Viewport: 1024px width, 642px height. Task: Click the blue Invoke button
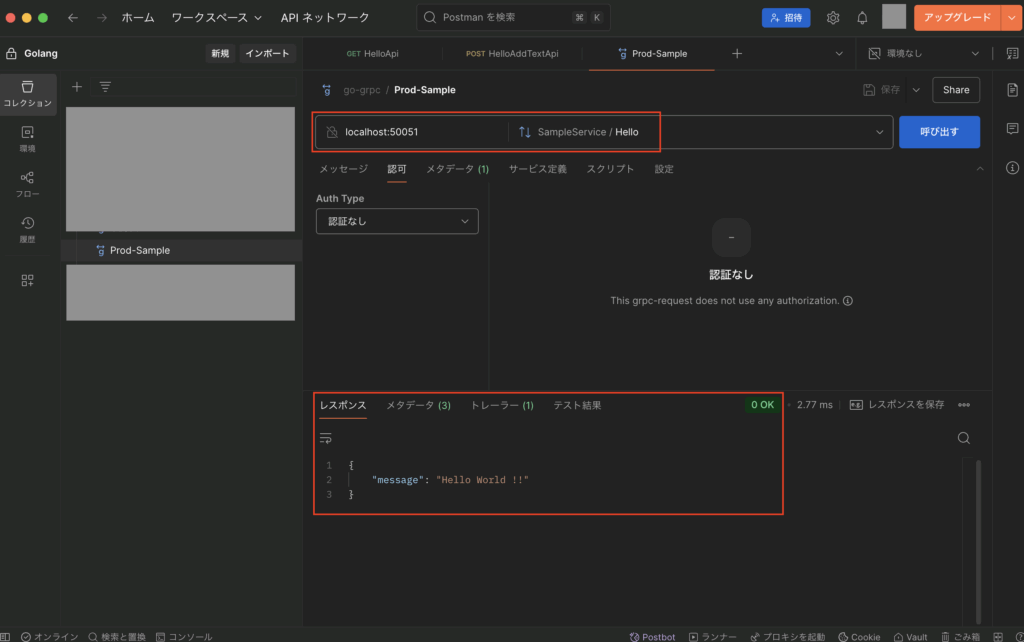tap(939, 132)
